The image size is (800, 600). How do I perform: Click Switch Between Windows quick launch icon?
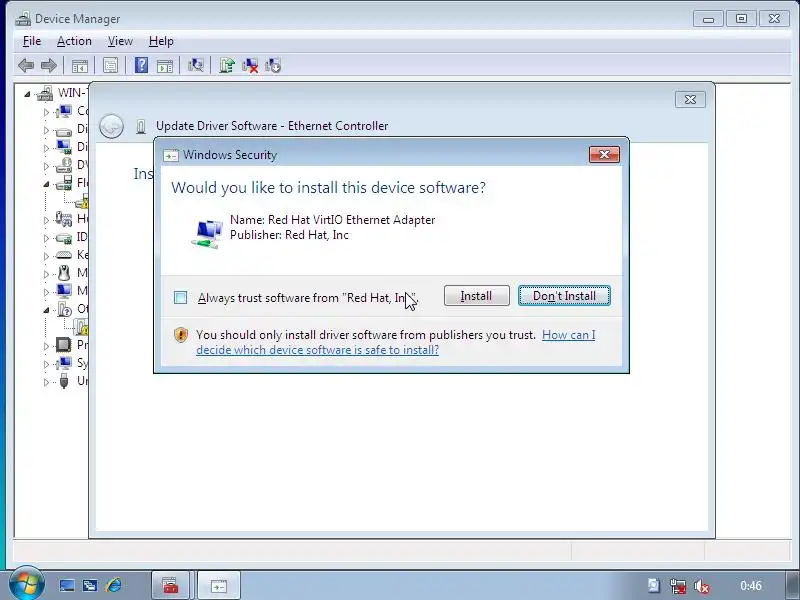pos(90,586)
